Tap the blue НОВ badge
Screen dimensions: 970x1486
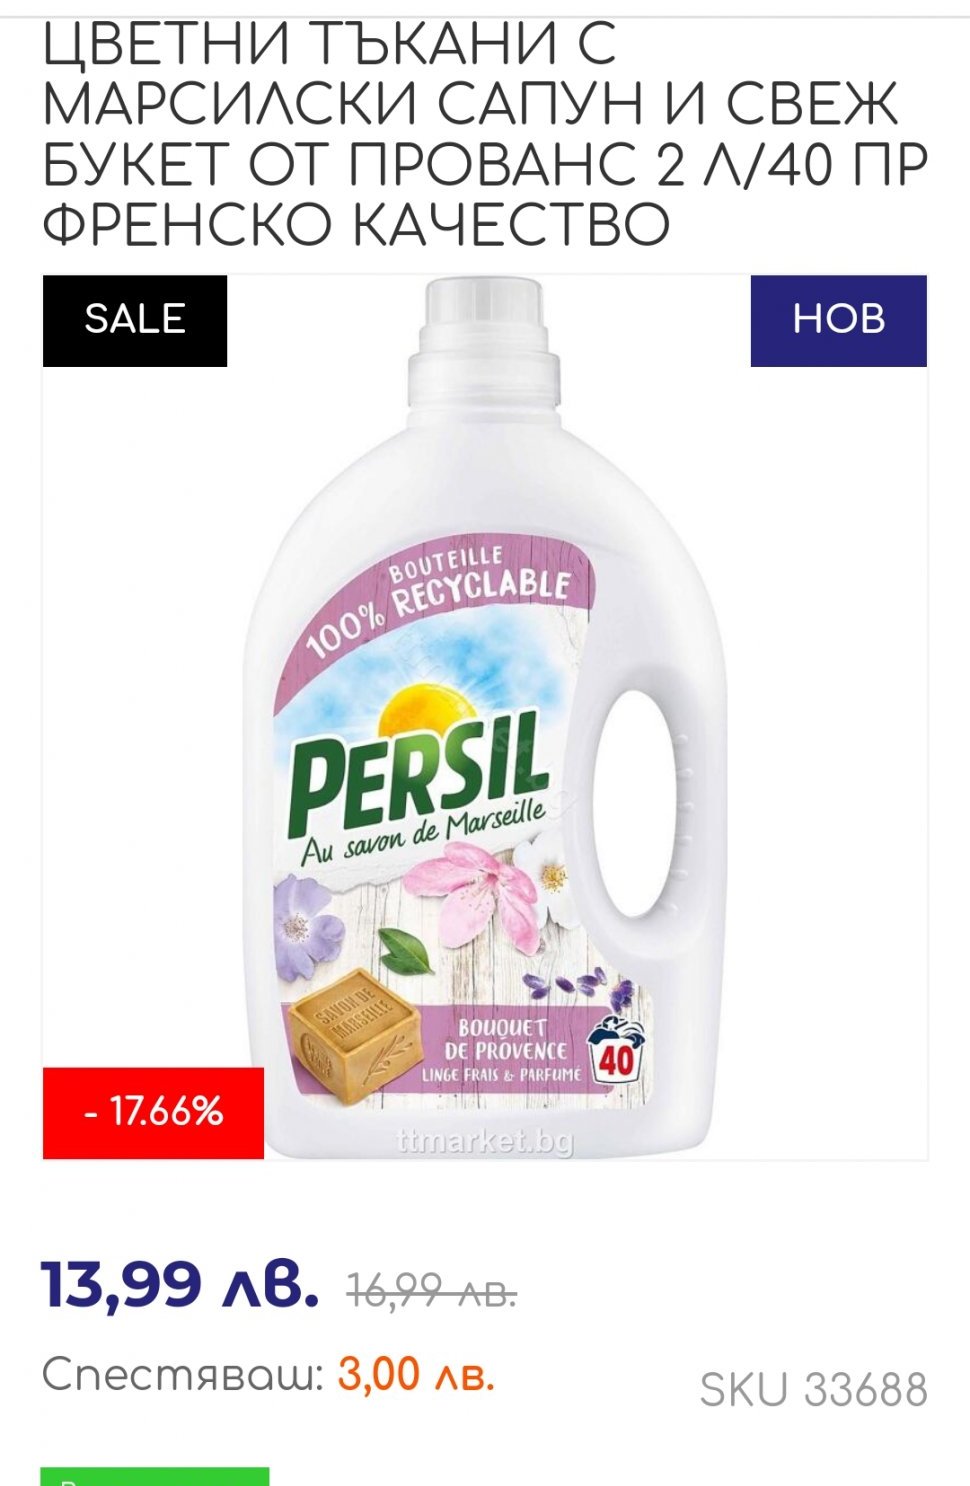click(x=838, y=321)
